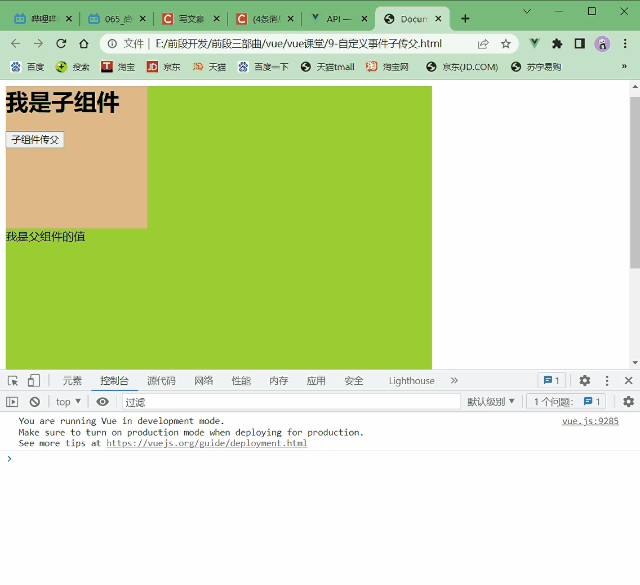Click the page vertical scrollbar
This screenshot has height=585, width=640.
pos(634,180)
